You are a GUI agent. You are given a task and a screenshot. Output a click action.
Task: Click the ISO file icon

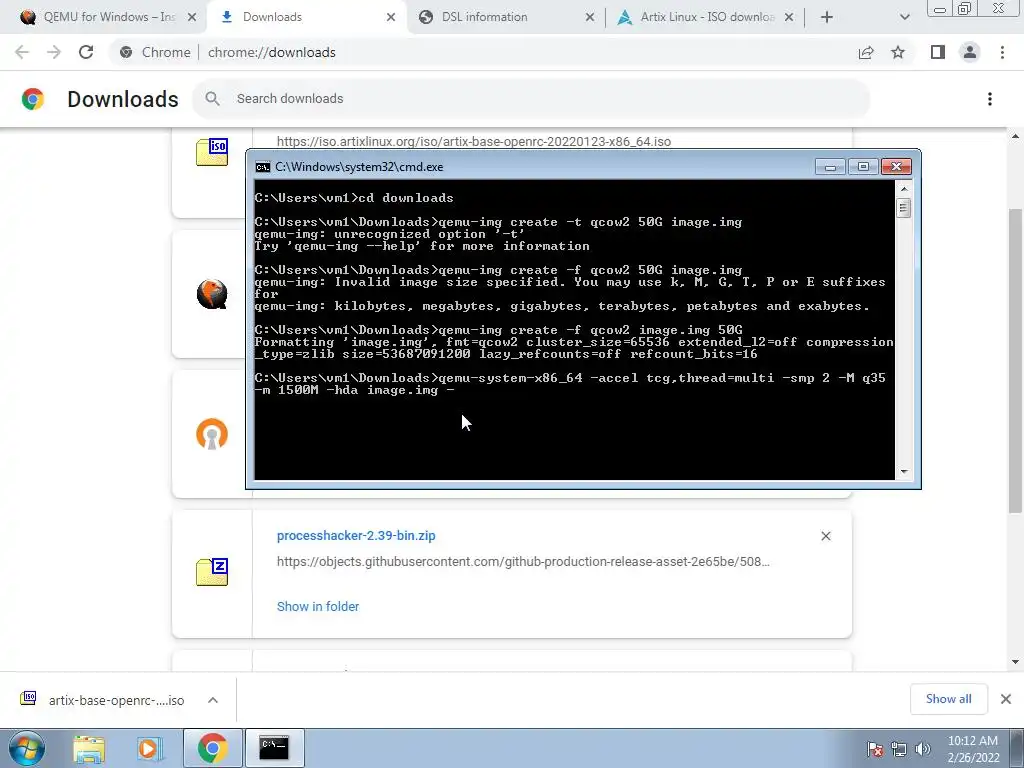coord(212,152)
